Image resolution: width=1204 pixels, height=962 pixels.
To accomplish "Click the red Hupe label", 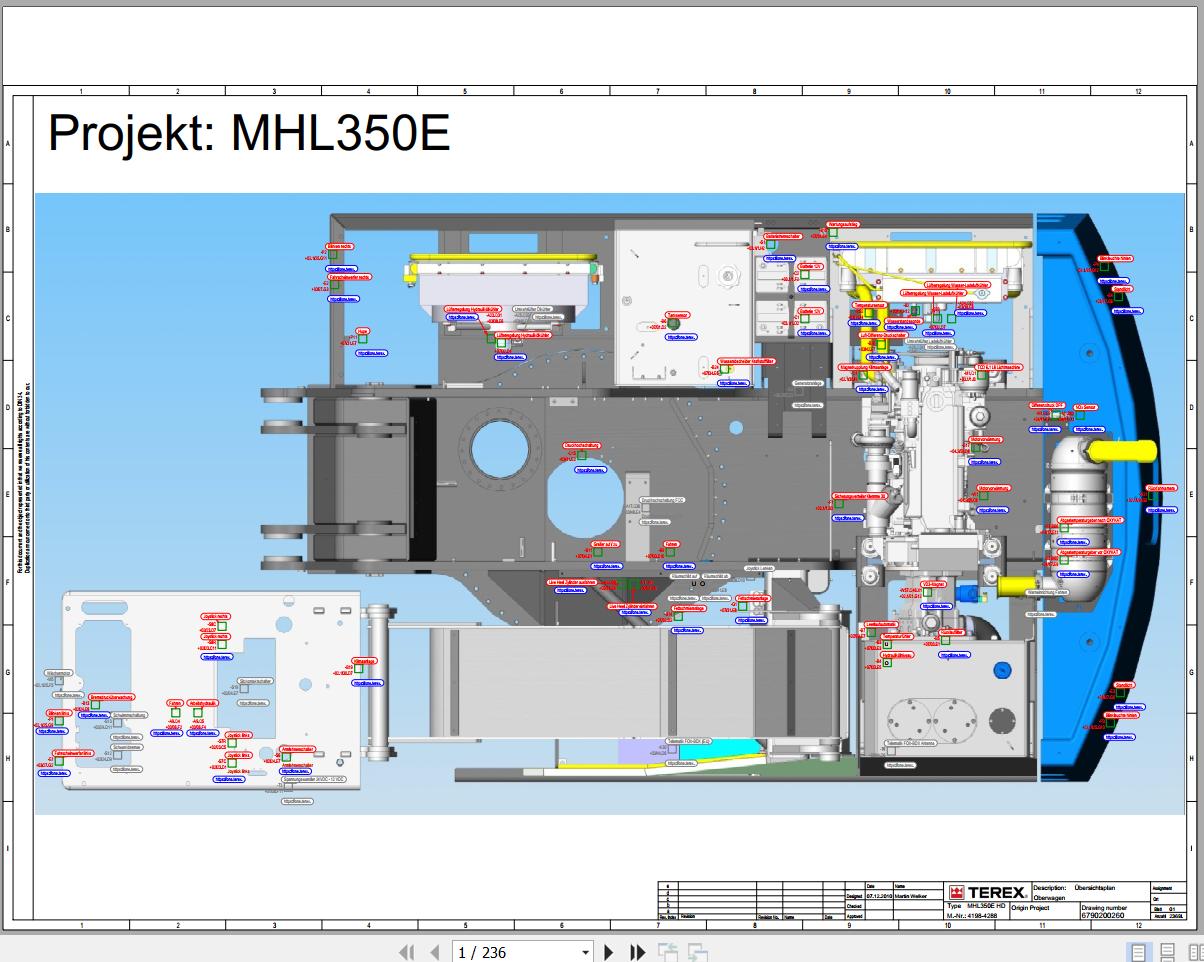I will point(363,330).
